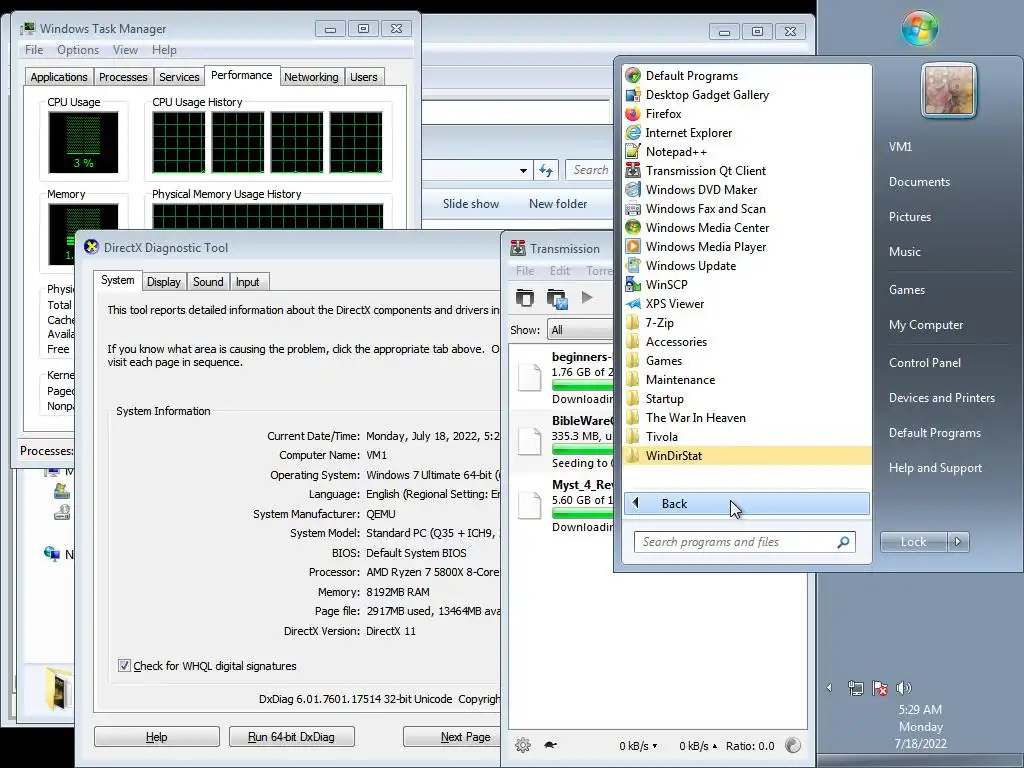
Task: Click the Explorer Search field
Action: click(x=588, y=170)
